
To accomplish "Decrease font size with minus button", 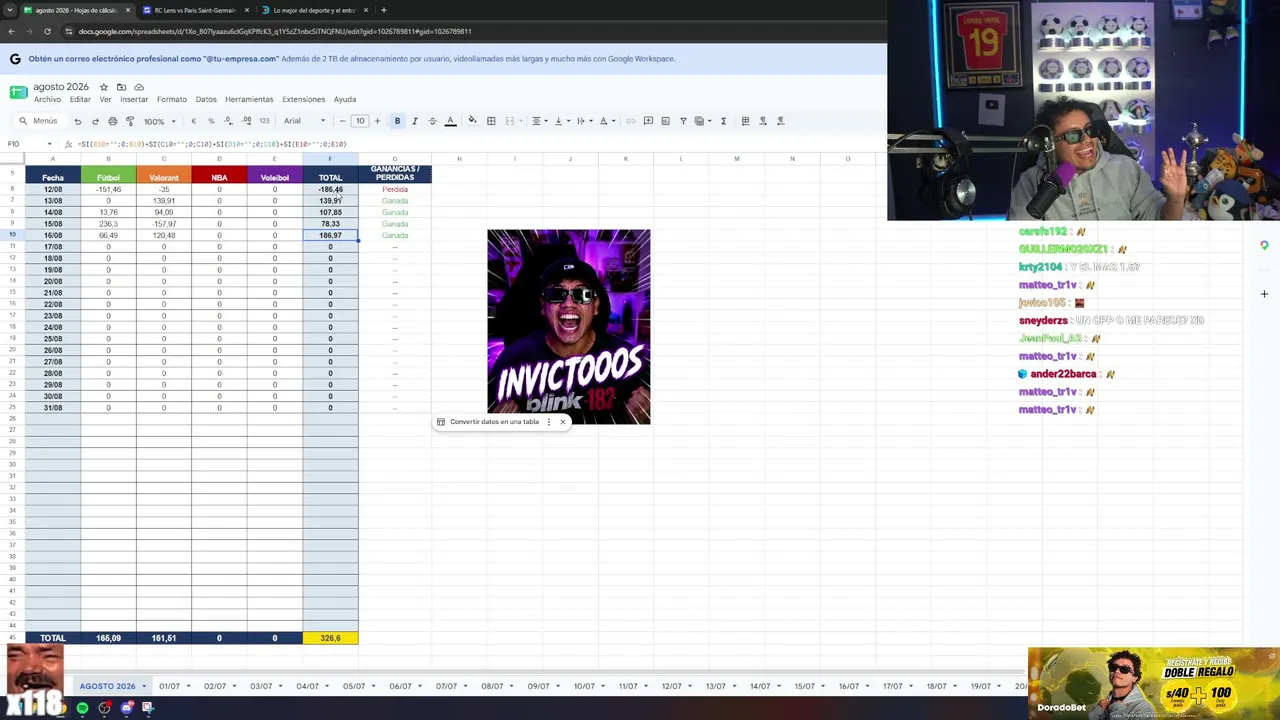I will pyautogui.click(x=342, y=121).
